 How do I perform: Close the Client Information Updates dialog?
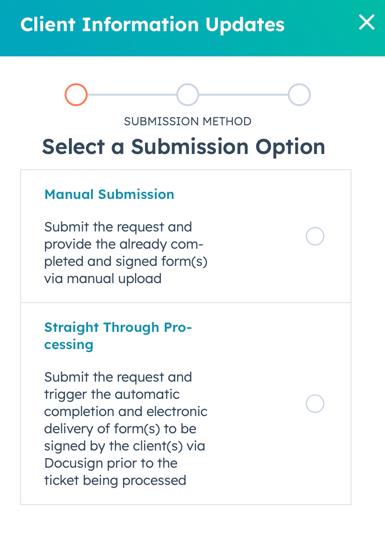pos(366,23)
